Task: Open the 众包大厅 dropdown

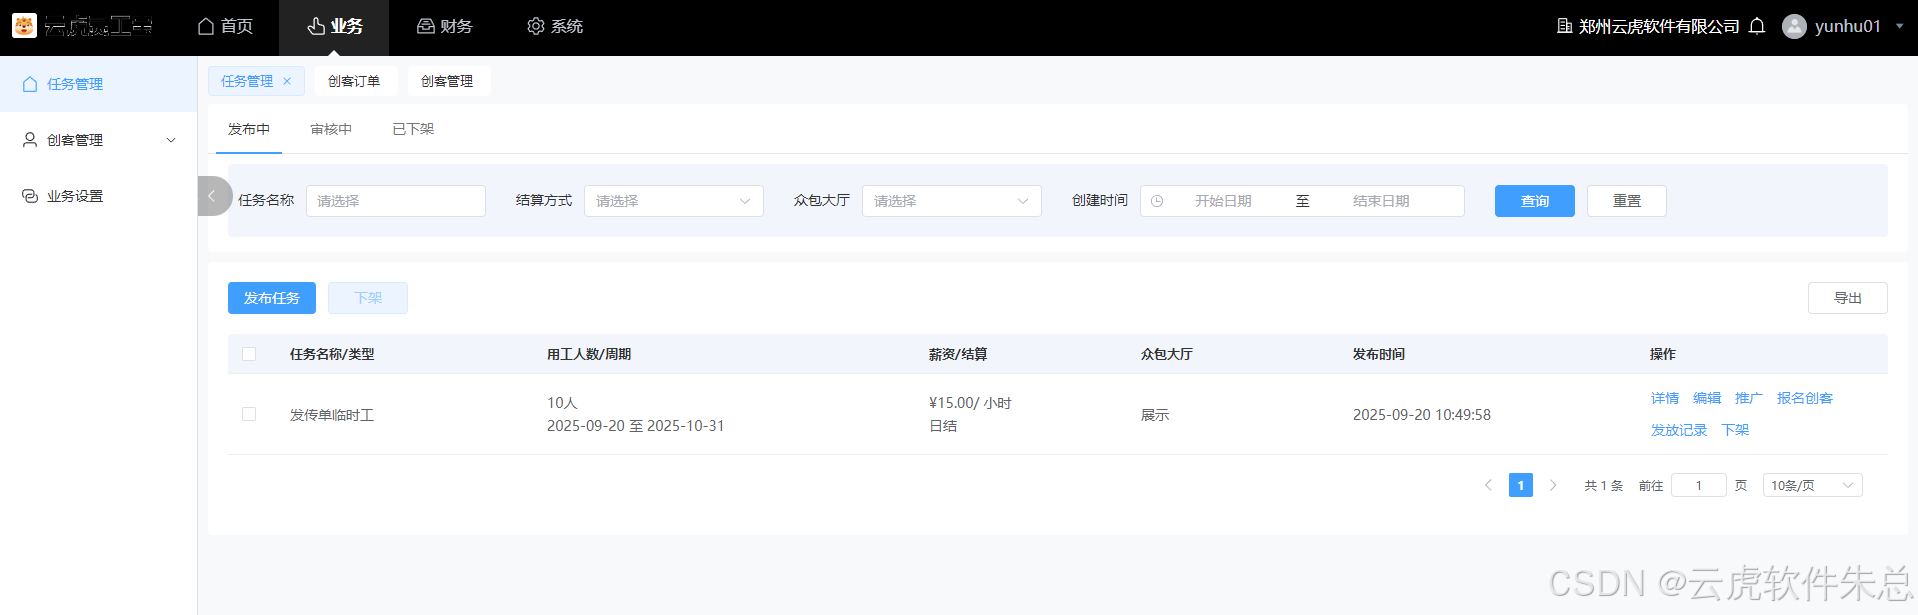Action: point(951,201)
